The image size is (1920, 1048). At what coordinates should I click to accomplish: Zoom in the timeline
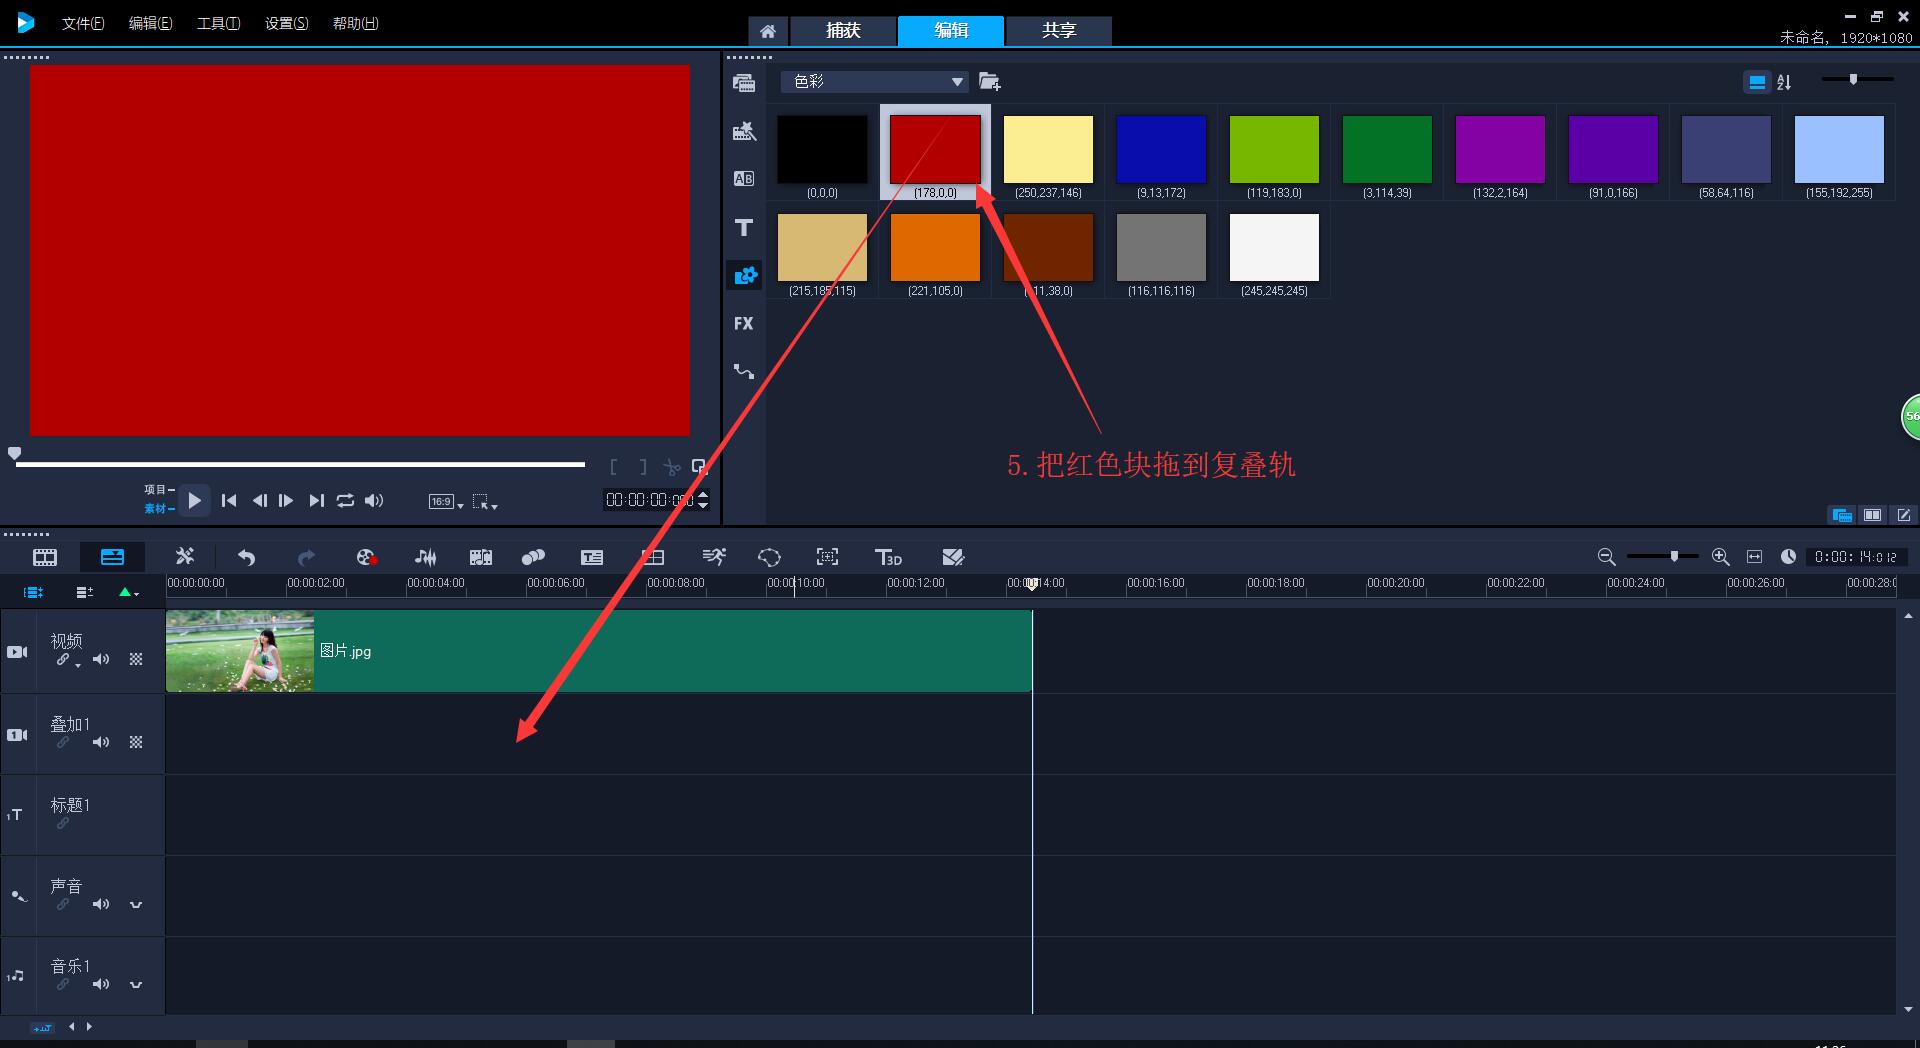[1721, 557]
